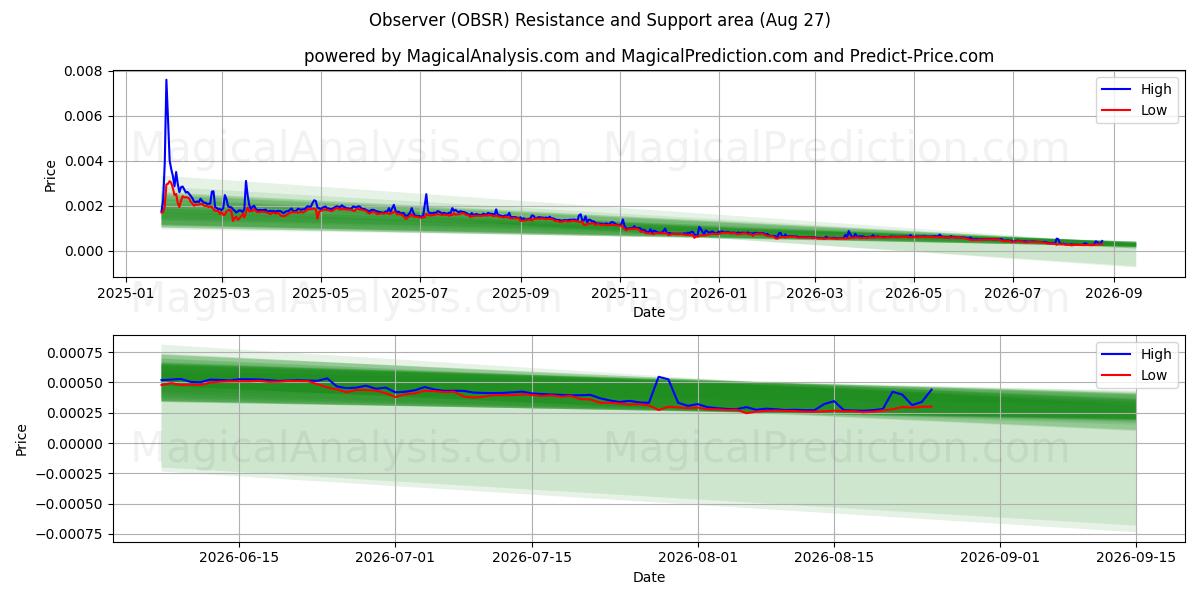
Task: Click the 2025-09 tick label
Action: (x=521, y=294)
